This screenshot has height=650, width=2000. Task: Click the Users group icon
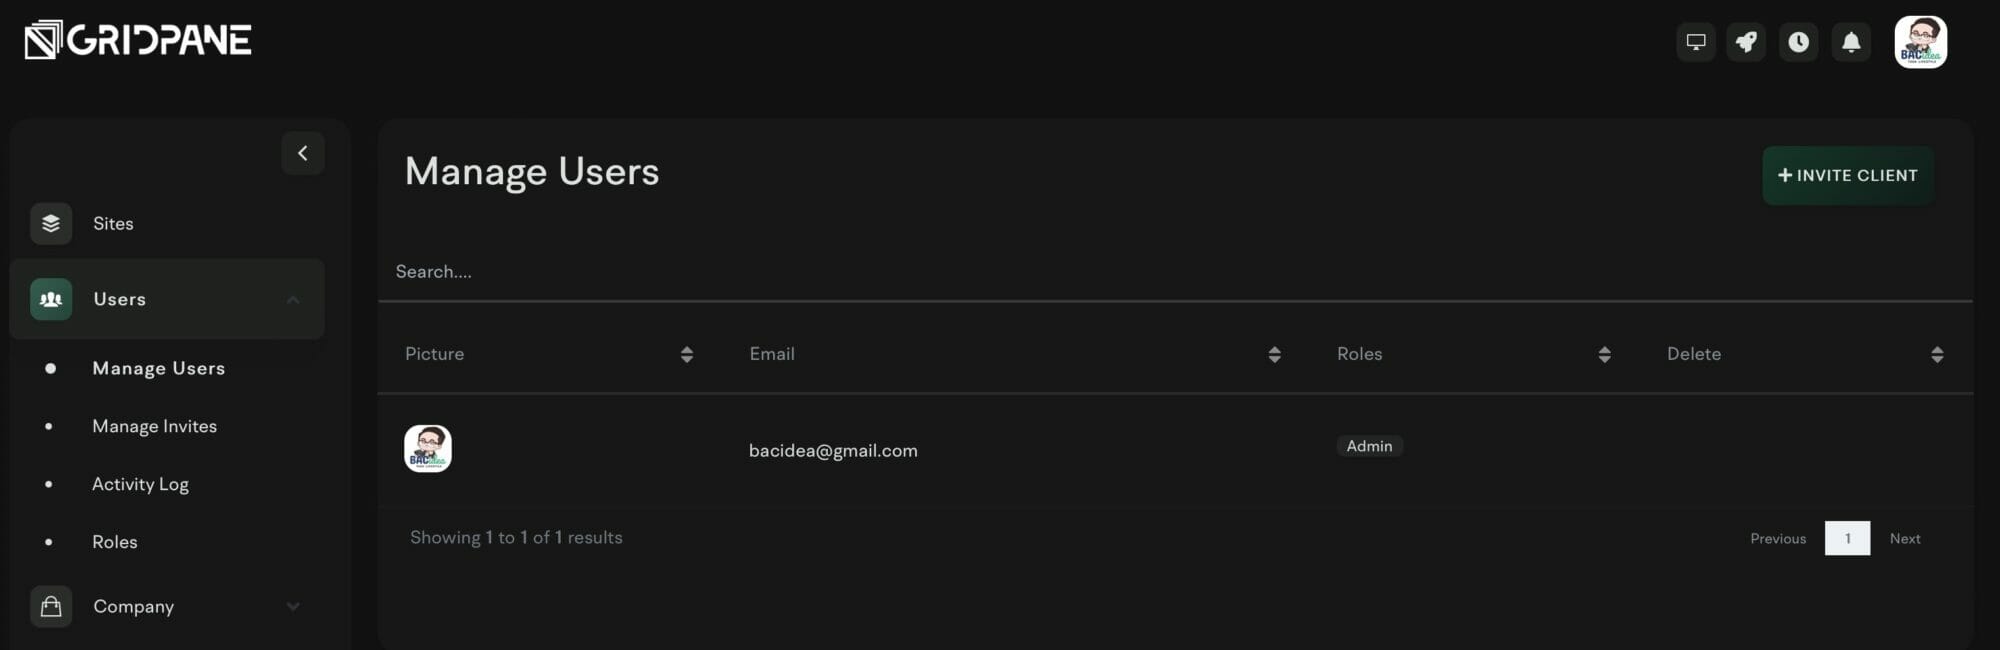(51, 299)
